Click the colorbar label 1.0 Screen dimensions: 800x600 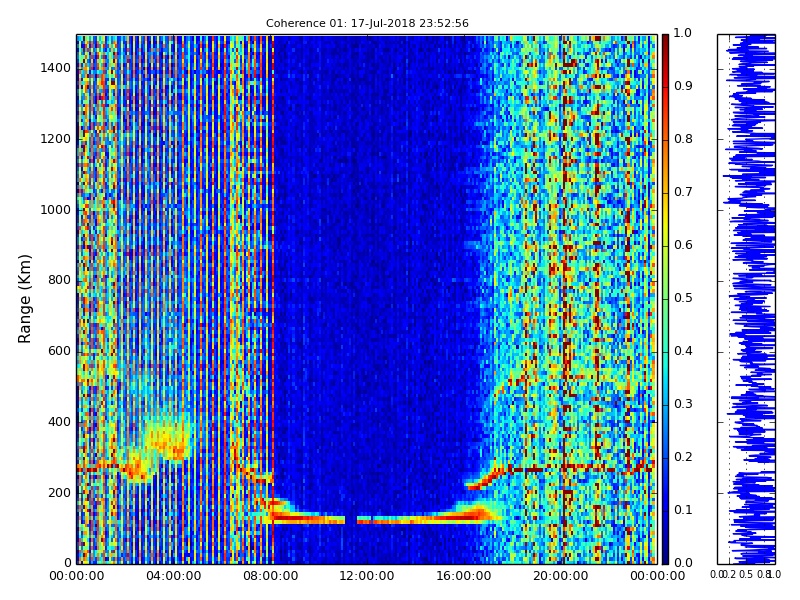tap(683, 33)
